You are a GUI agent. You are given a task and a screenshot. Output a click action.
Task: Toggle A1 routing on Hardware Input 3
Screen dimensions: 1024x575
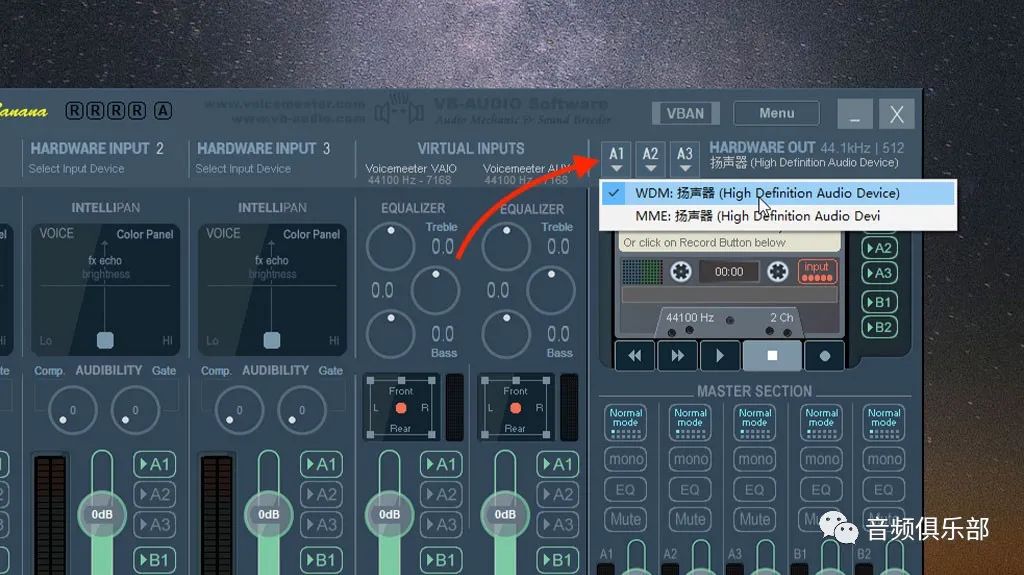(321, 465)
